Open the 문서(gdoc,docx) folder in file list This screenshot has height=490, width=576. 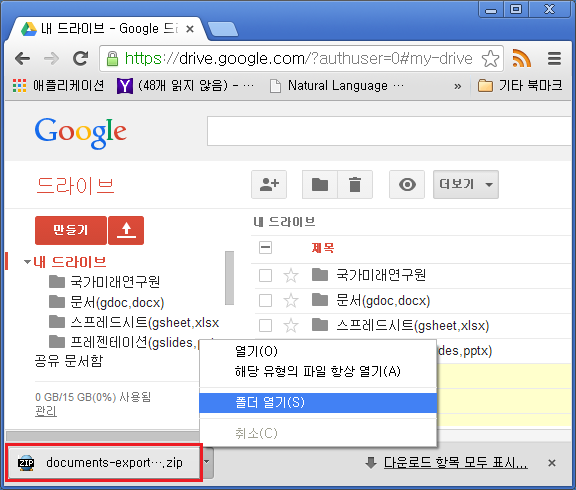[383, 300]
